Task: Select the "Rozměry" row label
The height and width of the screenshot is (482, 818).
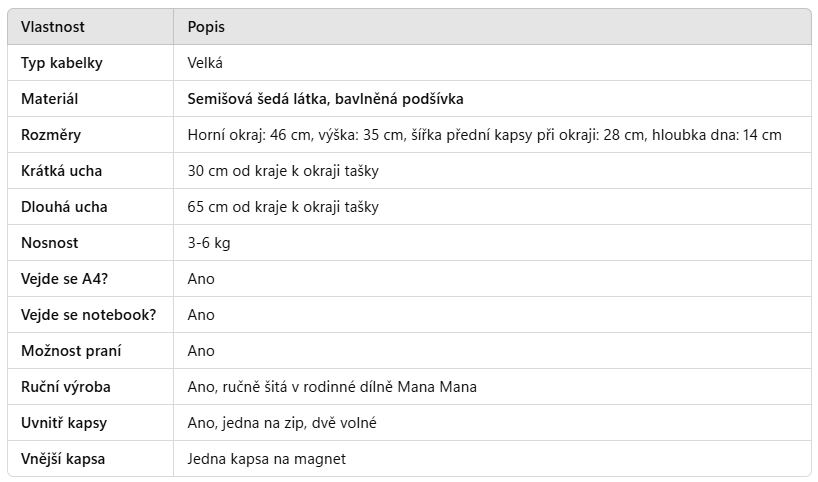Action: (x=51, y=135)
